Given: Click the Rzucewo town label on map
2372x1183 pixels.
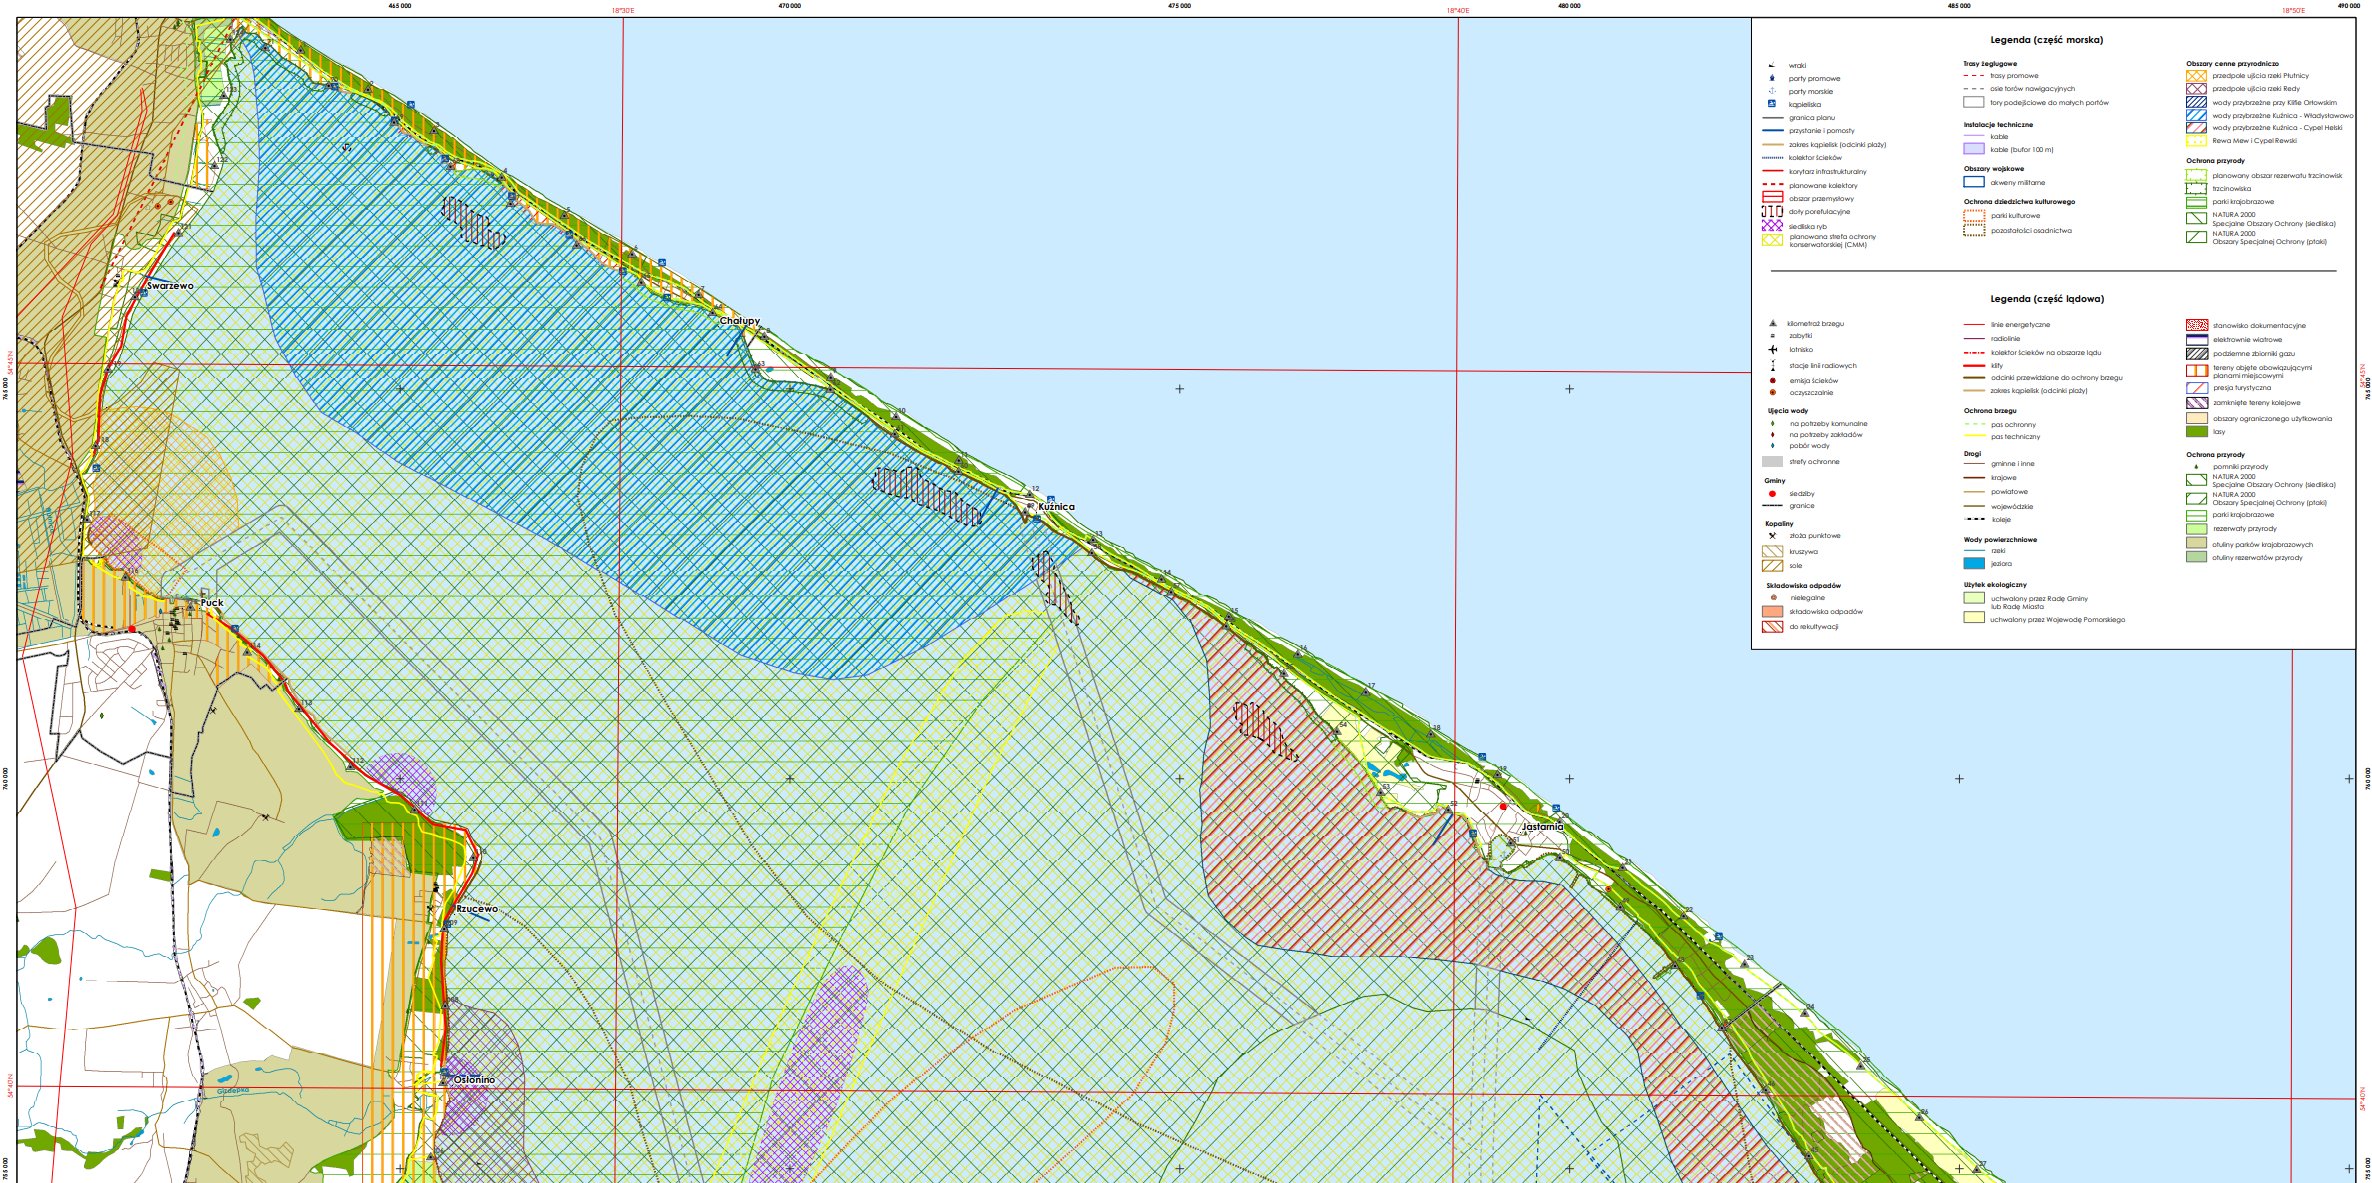Looking at the screenshot, I should click(476, 909).
